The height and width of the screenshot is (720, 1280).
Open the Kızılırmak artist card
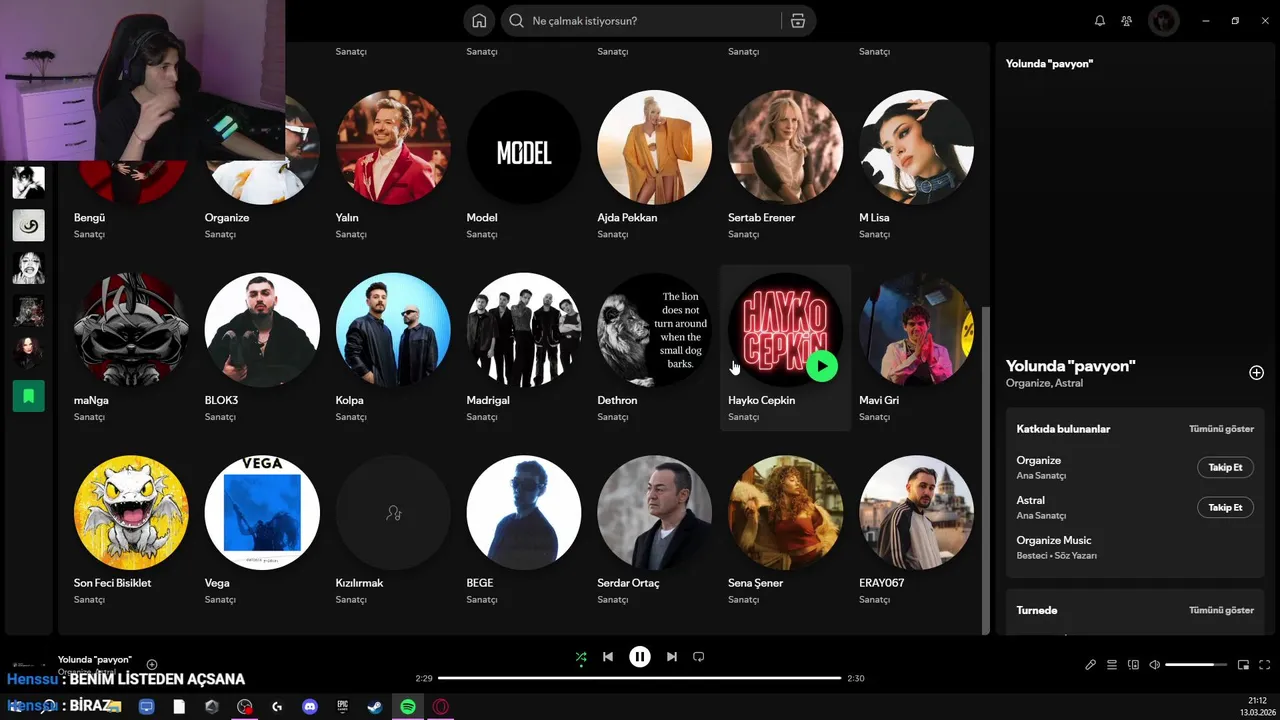(x=393, y=531)
